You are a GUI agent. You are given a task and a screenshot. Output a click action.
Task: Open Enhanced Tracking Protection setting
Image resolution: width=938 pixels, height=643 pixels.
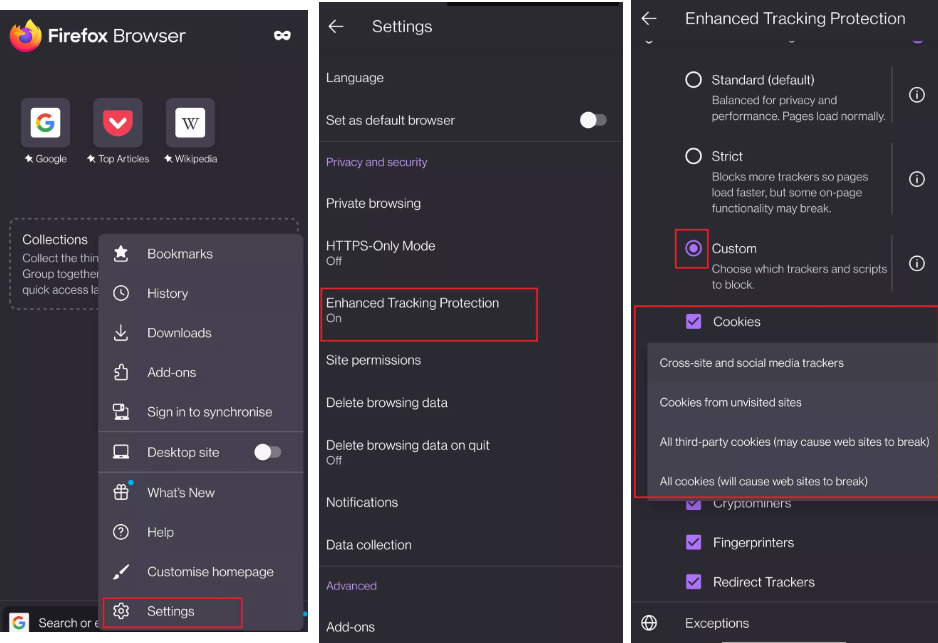tap(471, 310)
